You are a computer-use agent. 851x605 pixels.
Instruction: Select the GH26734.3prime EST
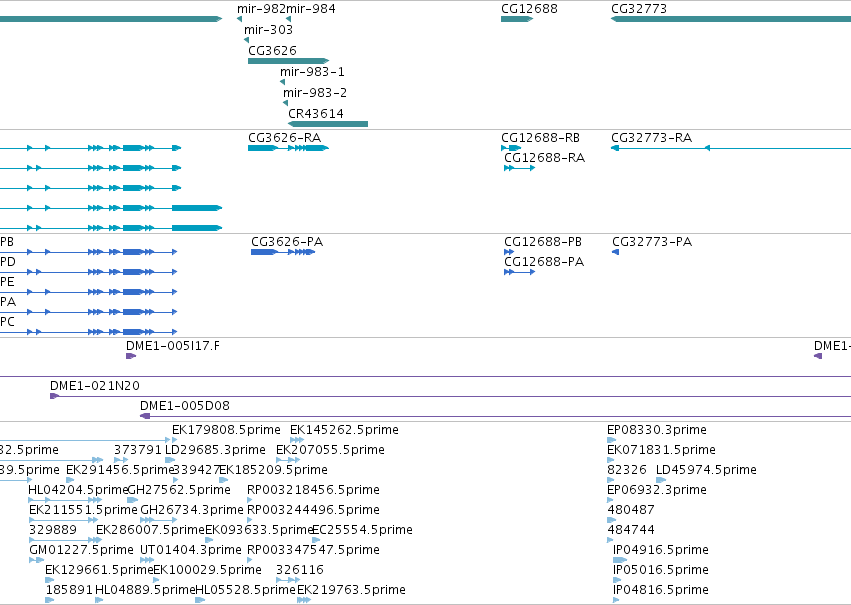pyautogui.click(x=158, y=520)
